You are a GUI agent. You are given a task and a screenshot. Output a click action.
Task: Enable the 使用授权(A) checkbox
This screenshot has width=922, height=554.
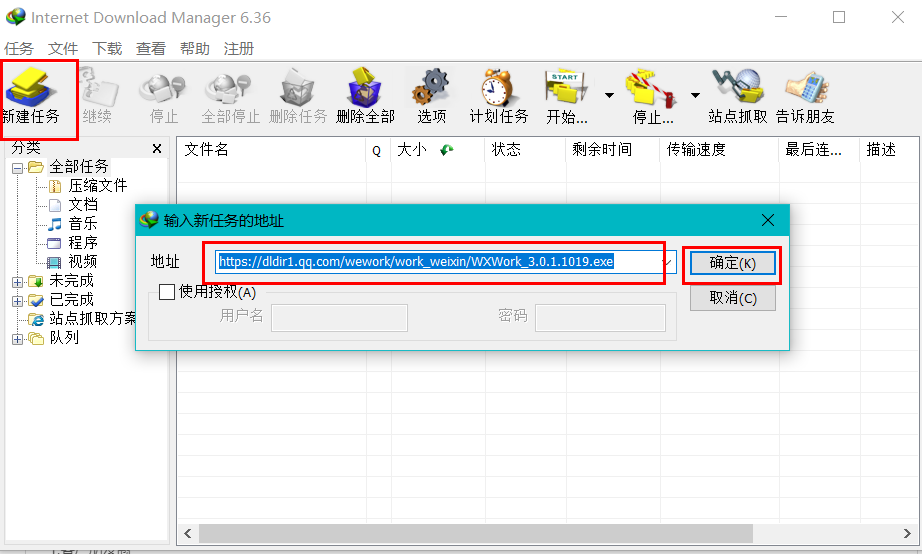pos(167,292)
